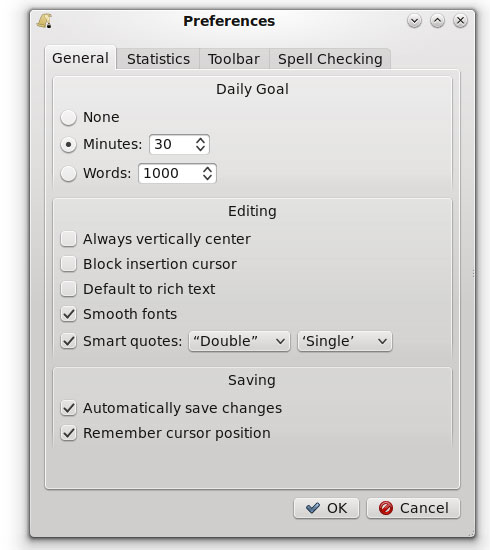Image resolution: width=490 pixels, height=550 pixels.
Task: Enable Always vertically center
Action: coord(68,239)
